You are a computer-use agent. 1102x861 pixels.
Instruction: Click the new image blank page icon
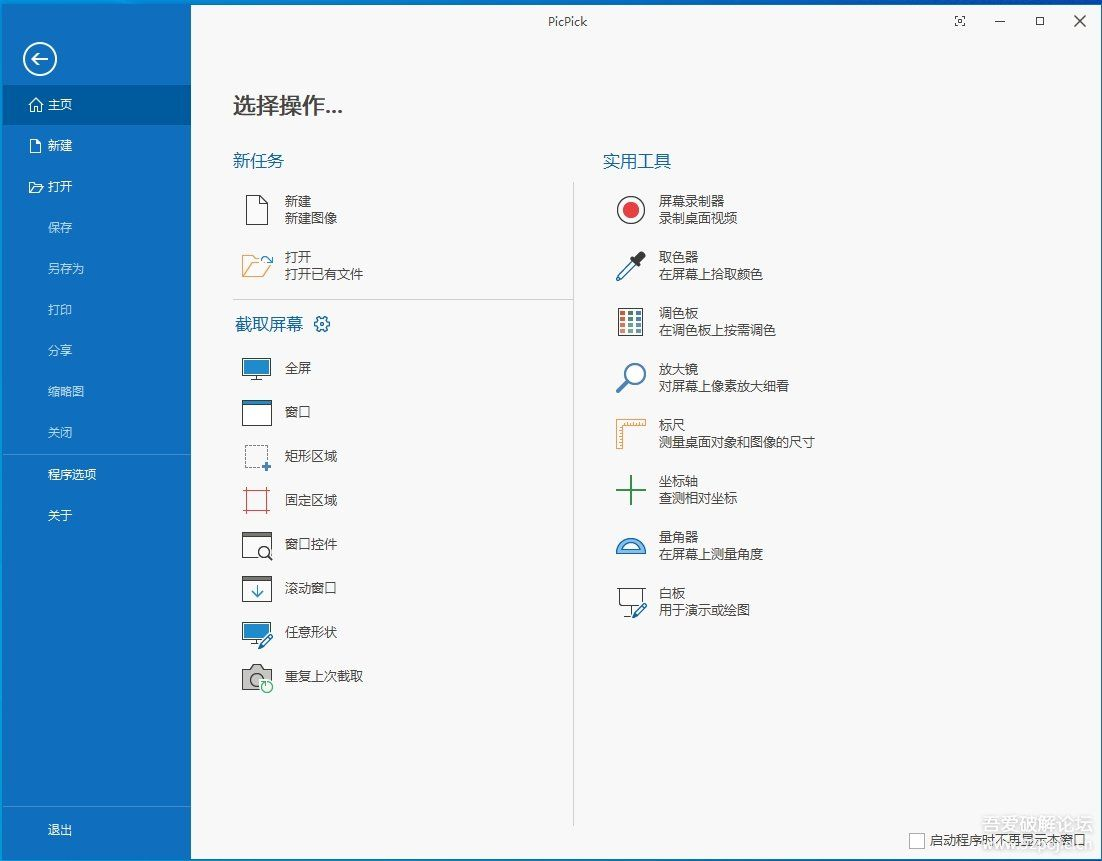[x=257, y=209]
